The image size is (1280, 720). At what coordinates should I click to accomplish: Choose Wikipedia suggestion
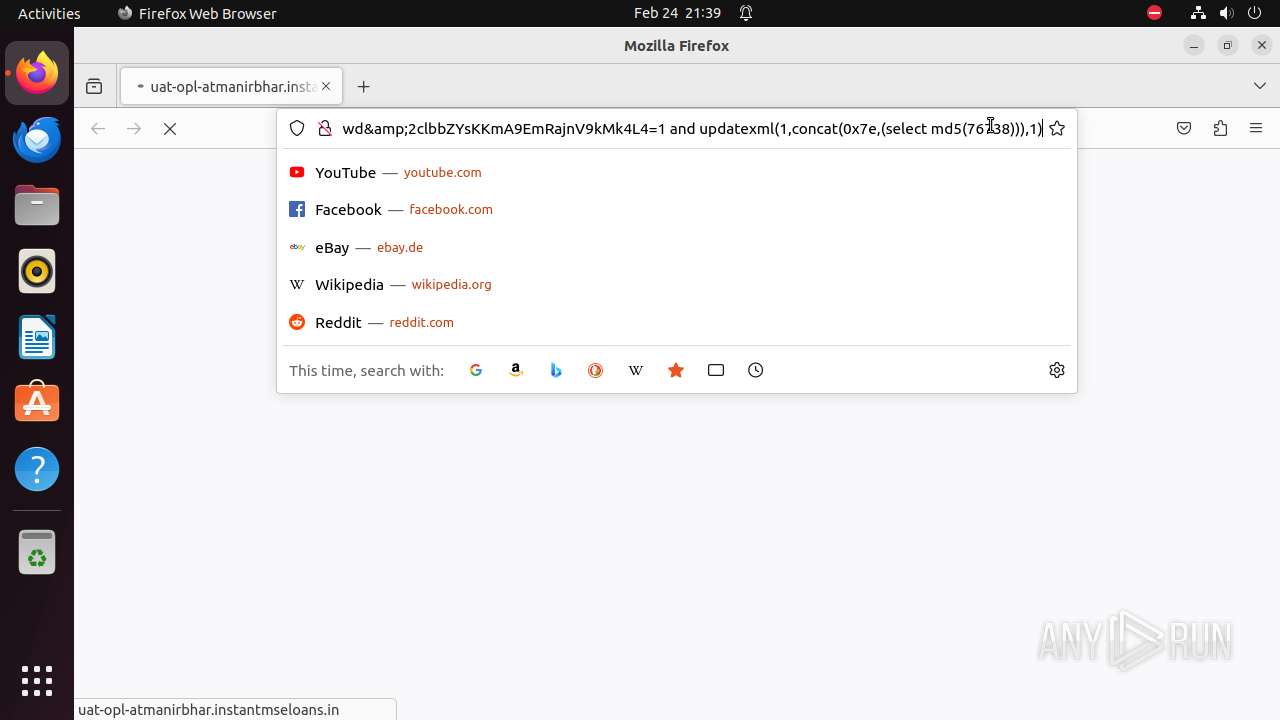677,284
